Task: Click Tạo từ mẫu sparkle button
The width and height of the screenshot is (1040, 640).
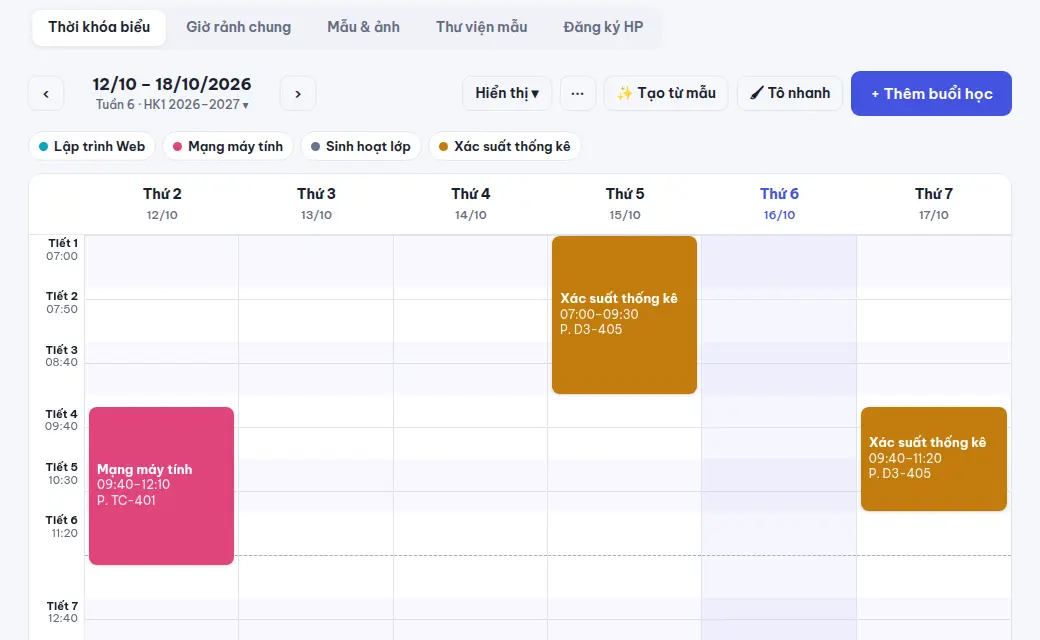Action: click(666, 94)
